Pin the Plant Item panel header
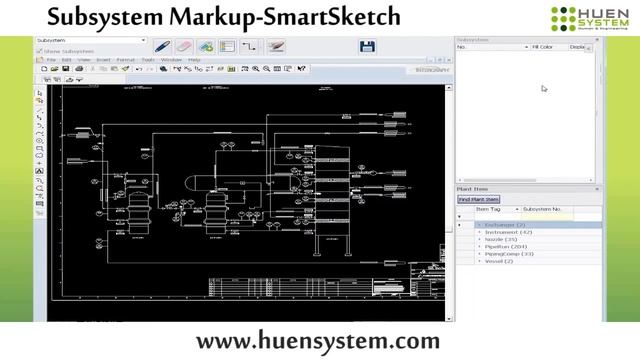The image size is (640, 360). click(597, 189)
